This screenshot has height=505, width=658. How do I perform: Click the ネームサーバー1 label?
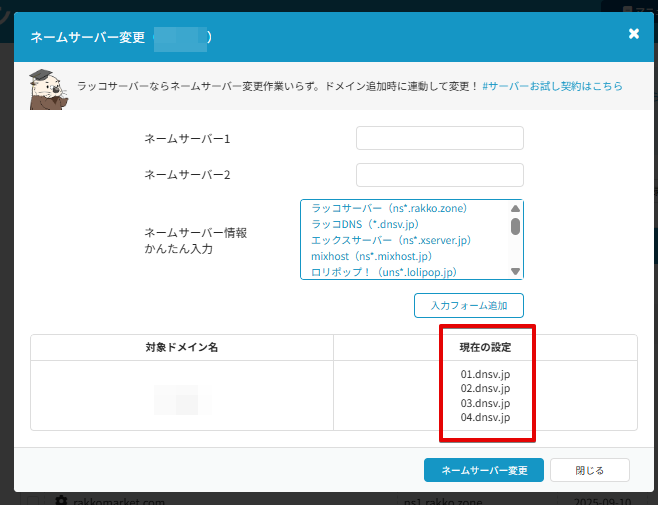pos(187,139)
